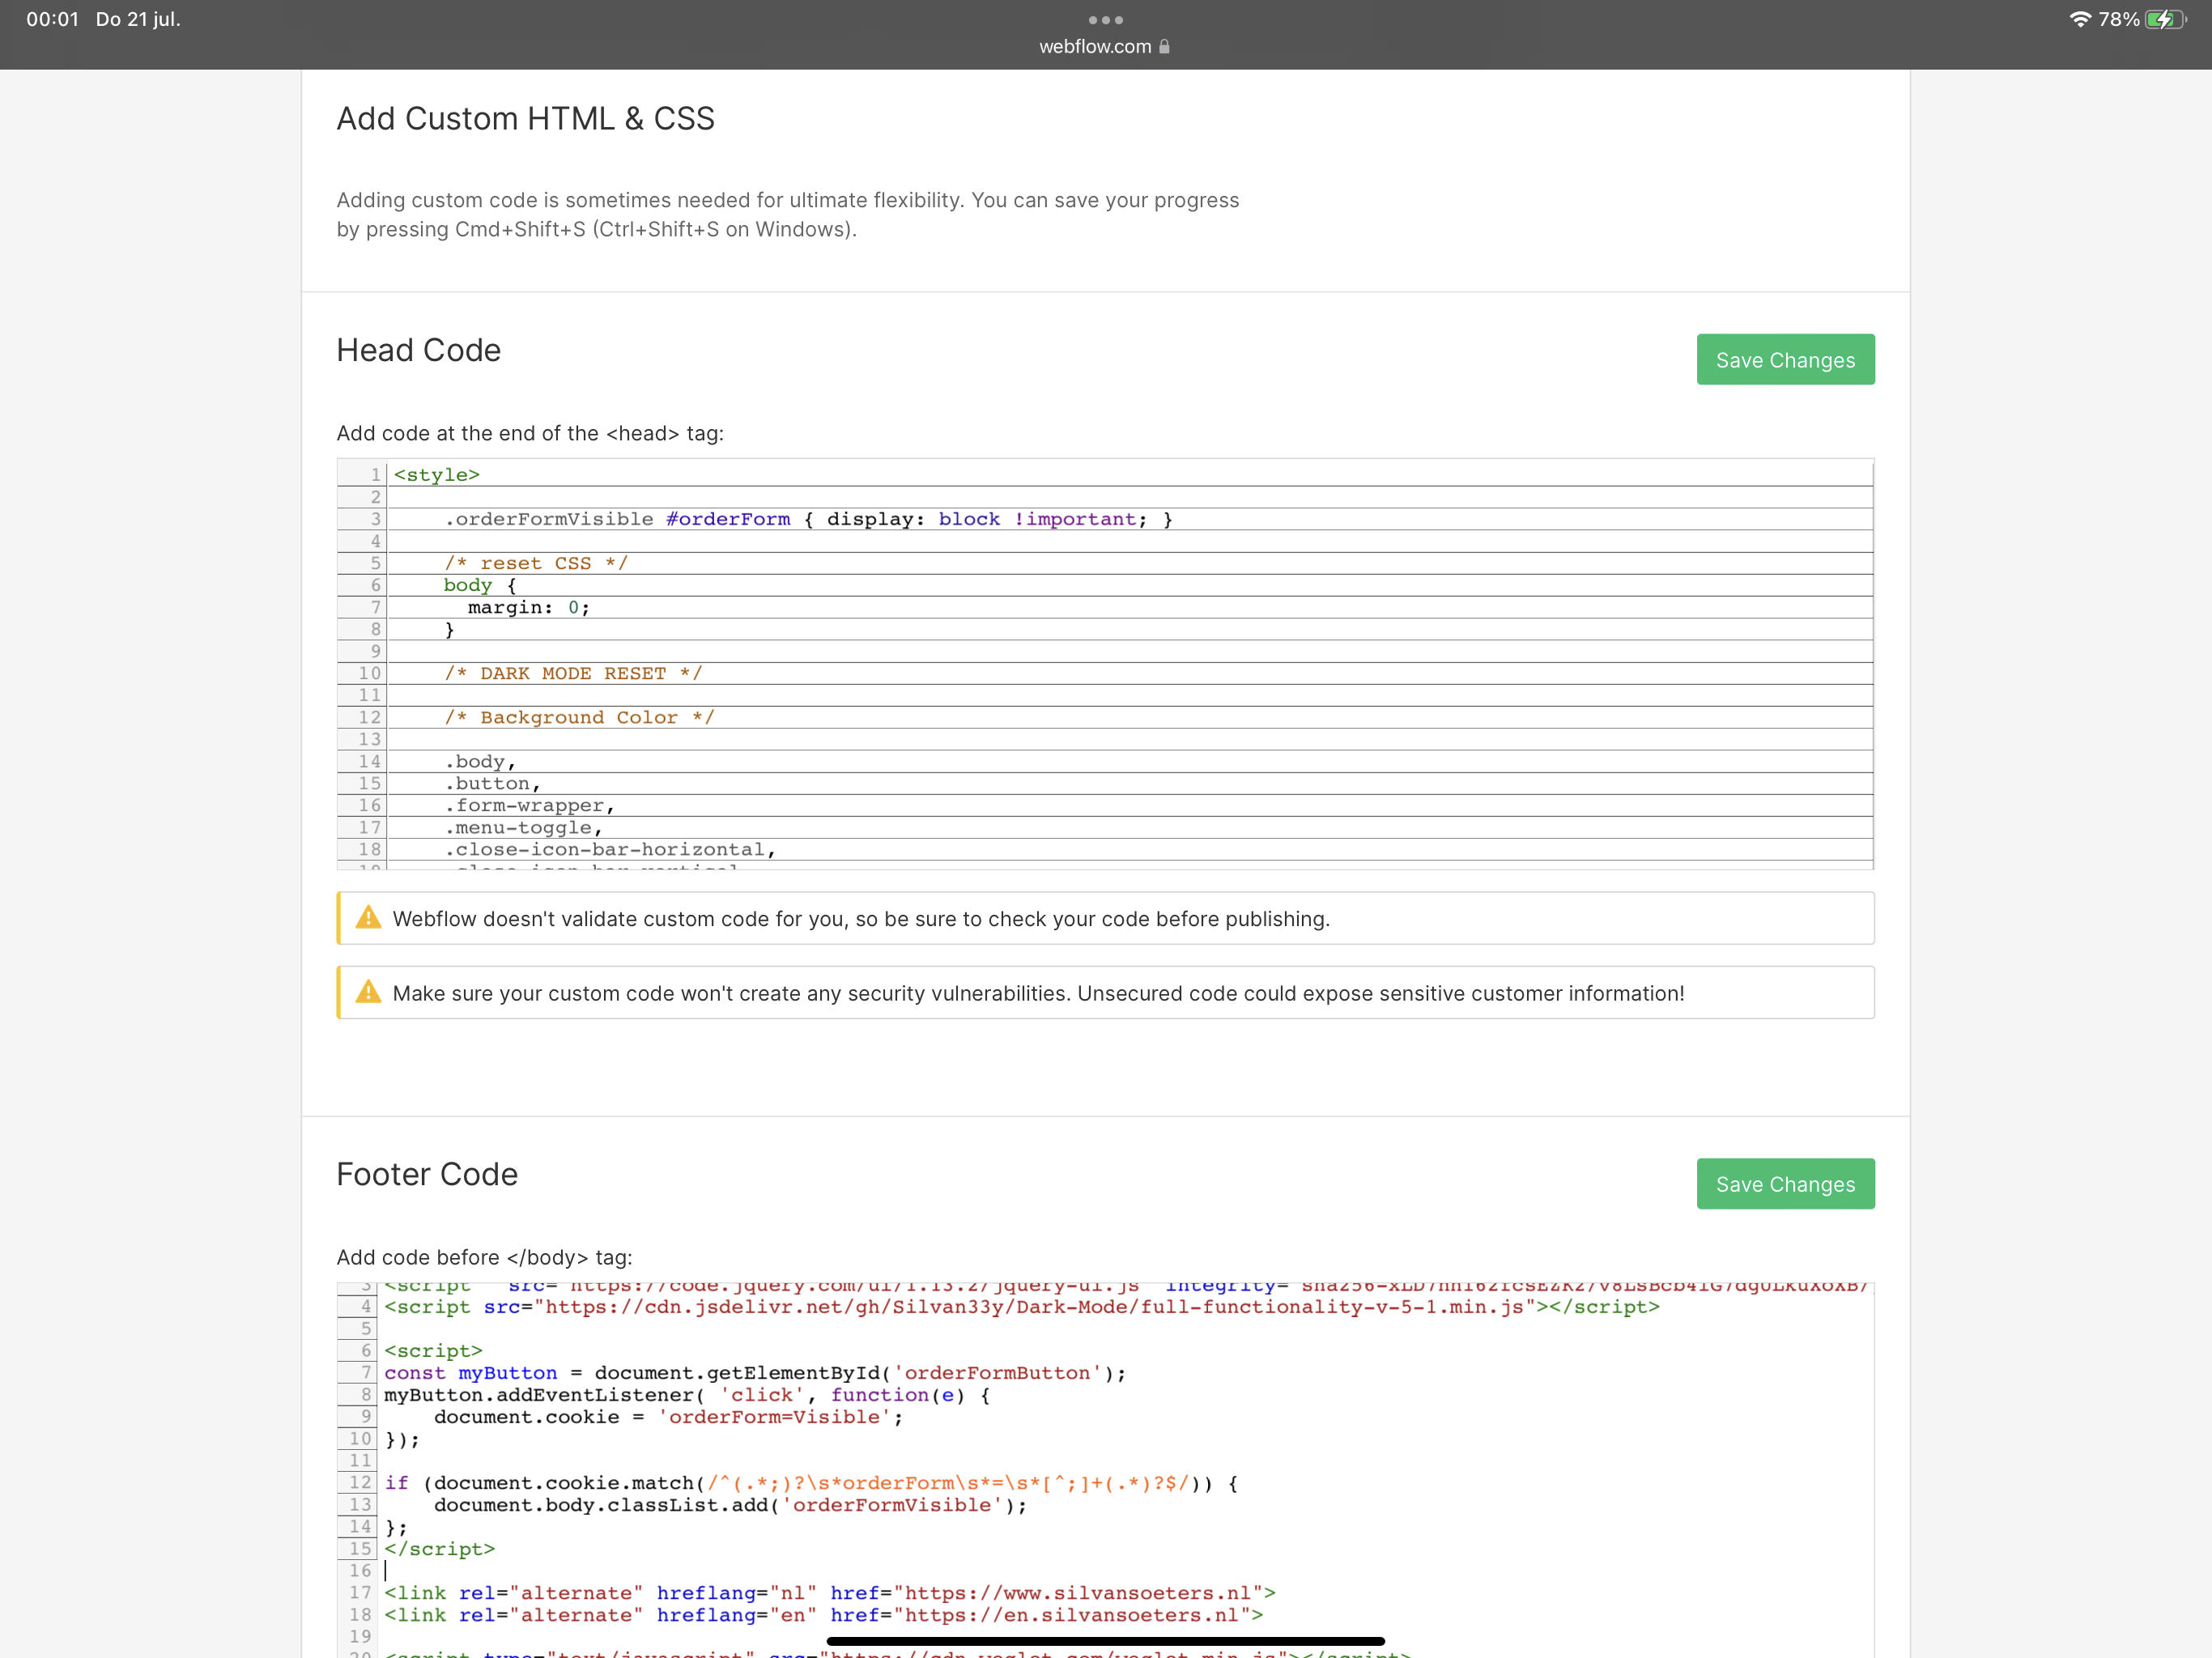Click the Footer Code Save Changes button
The width and height of the screenshot is (2212, 1658).
point(1785,1184)
